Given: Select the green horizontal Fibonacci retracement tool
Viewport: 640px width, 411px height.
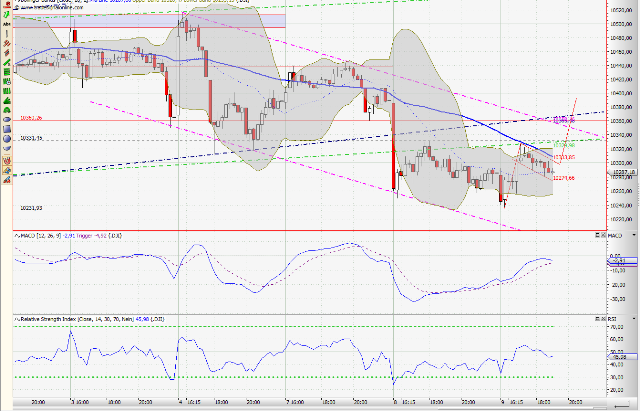Looking at the screenshot, I should pyautogui.click(x=7, y=72).
